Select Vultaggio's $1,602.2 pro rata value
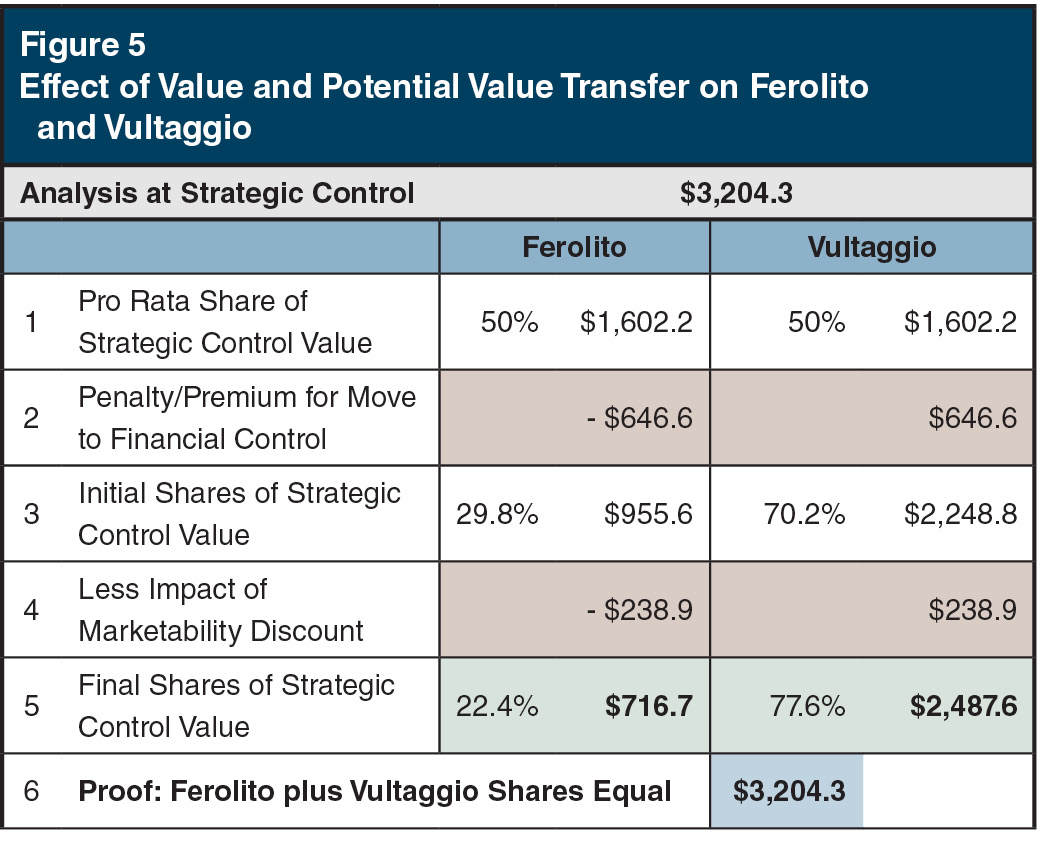Viewport: 1050px width, 848px height. click(960, 323)
